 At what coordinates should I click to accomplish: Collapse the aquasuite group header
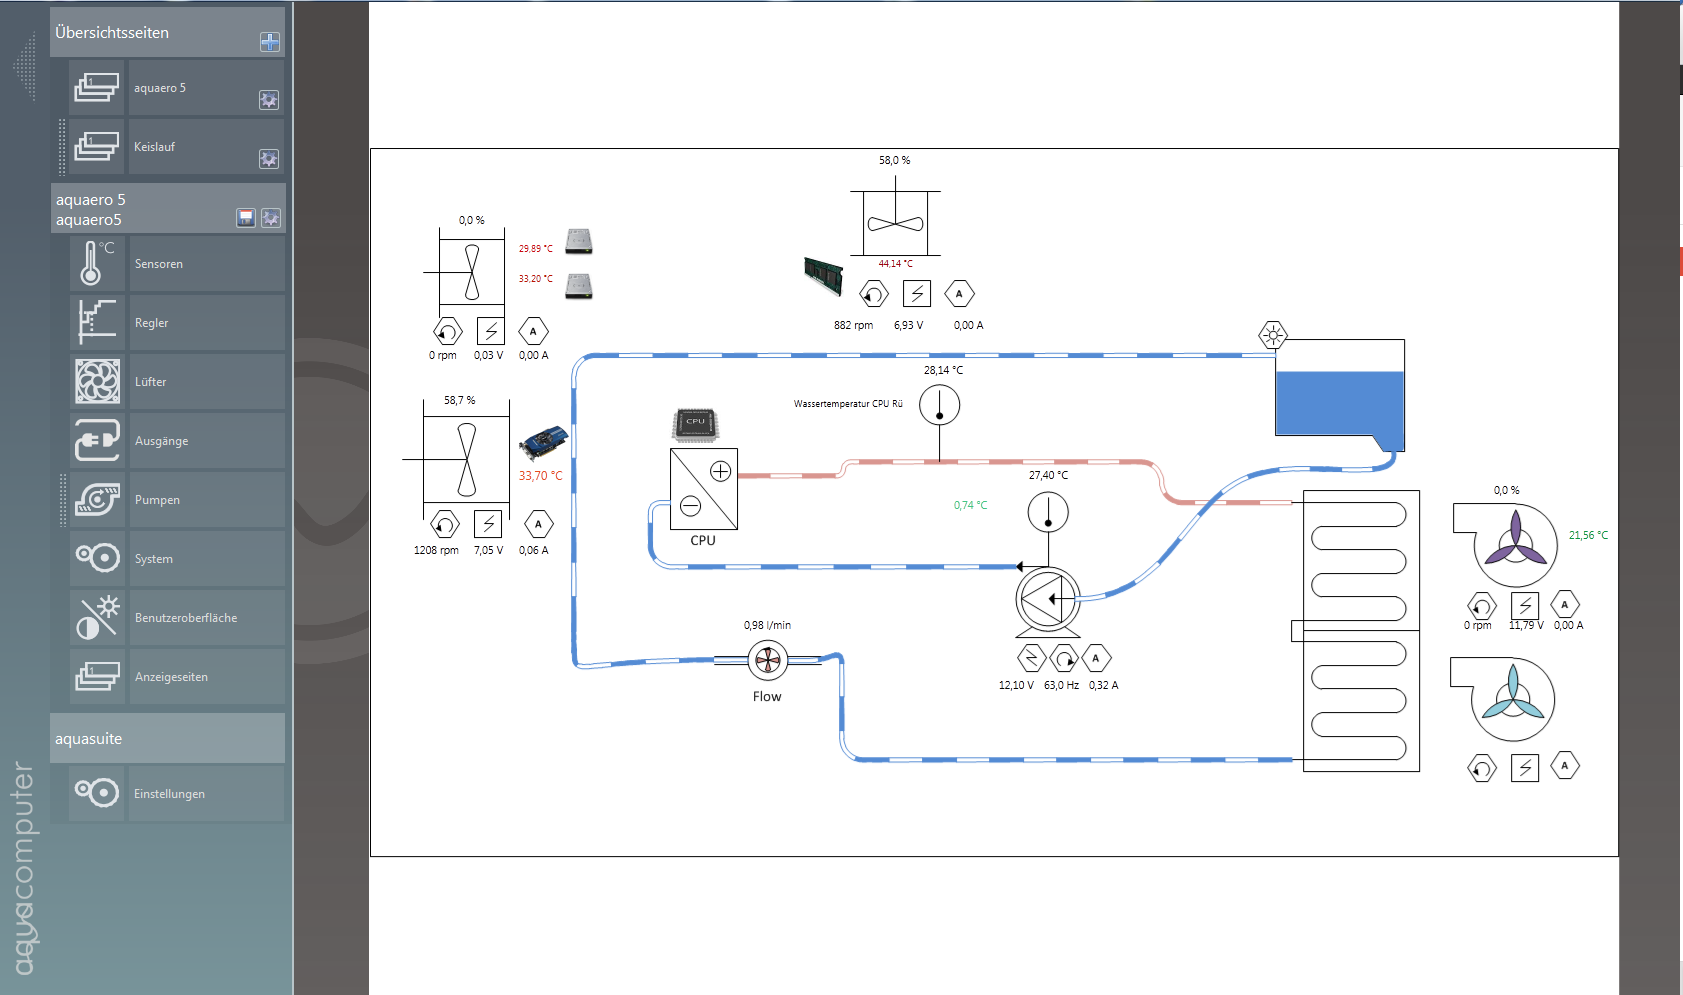(x=167, y=739)
